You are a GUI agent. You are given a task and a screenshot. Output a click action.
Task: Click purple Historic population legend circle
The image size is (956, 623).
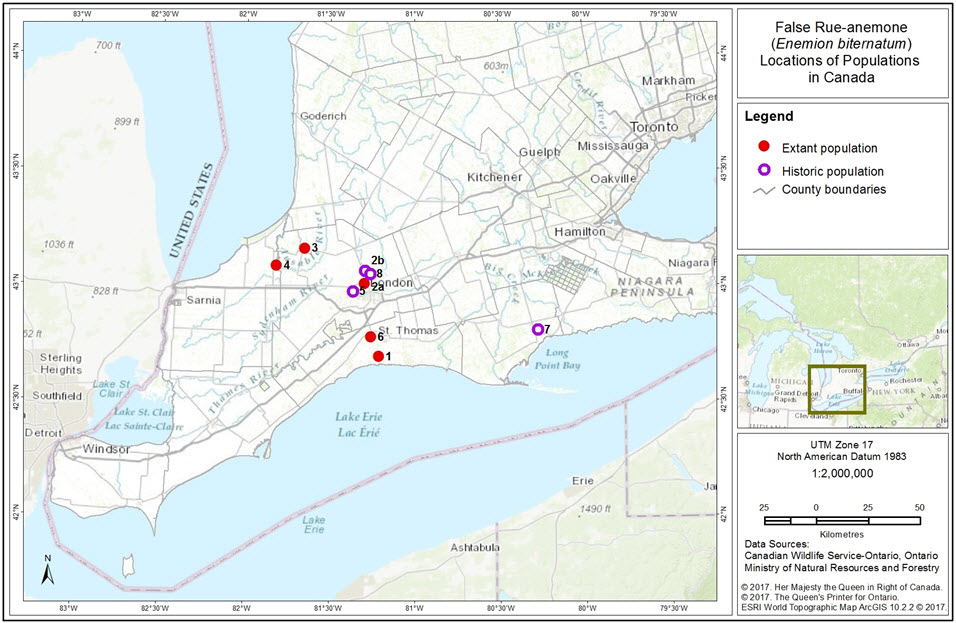click(764, 170)
